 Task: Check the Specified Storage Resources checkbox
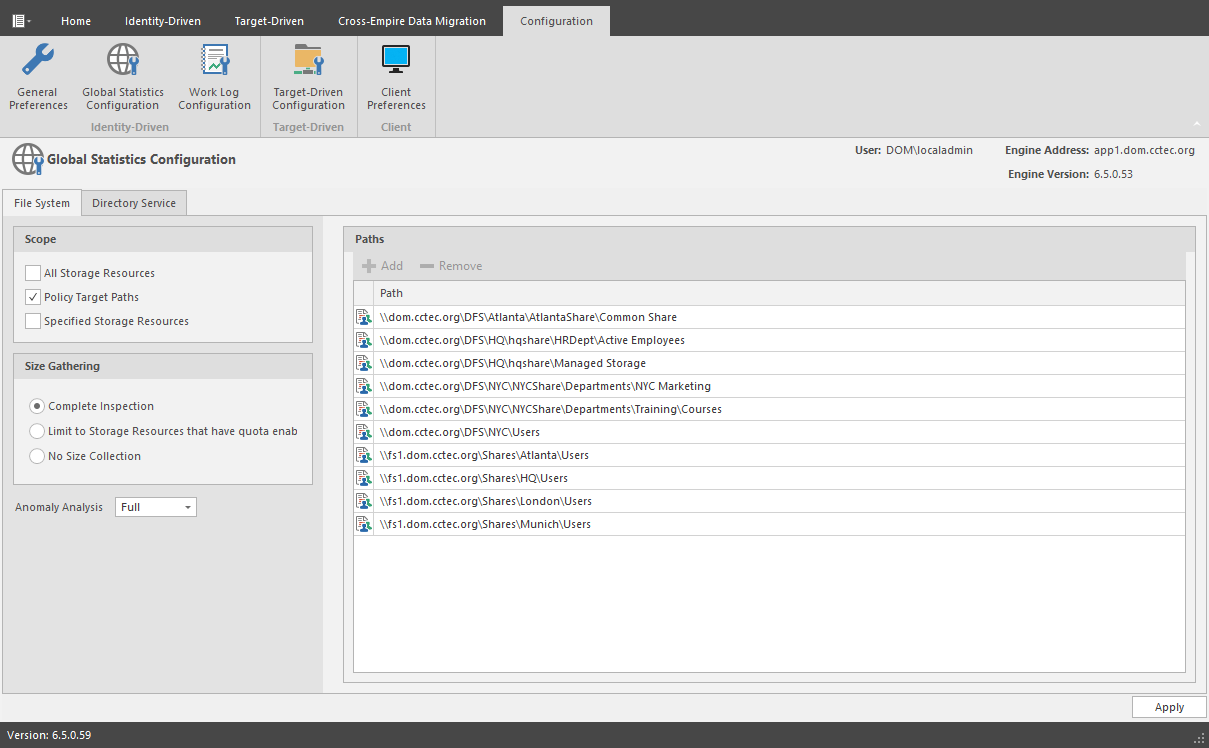(33, 321)
